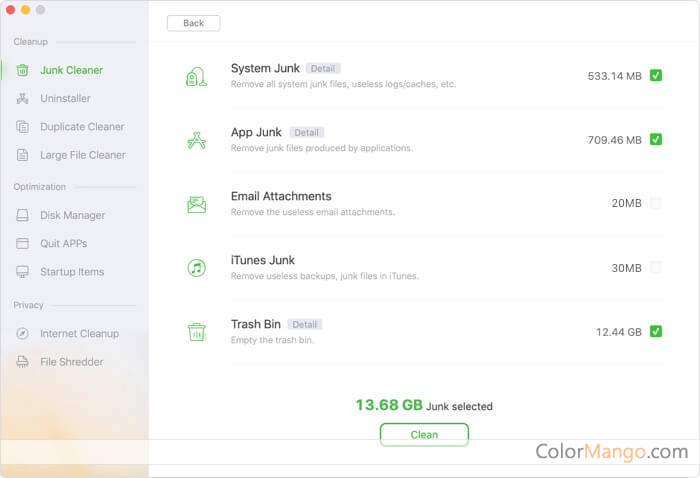Click the Back button
This screenshot has height=478, width=700.
193,23
